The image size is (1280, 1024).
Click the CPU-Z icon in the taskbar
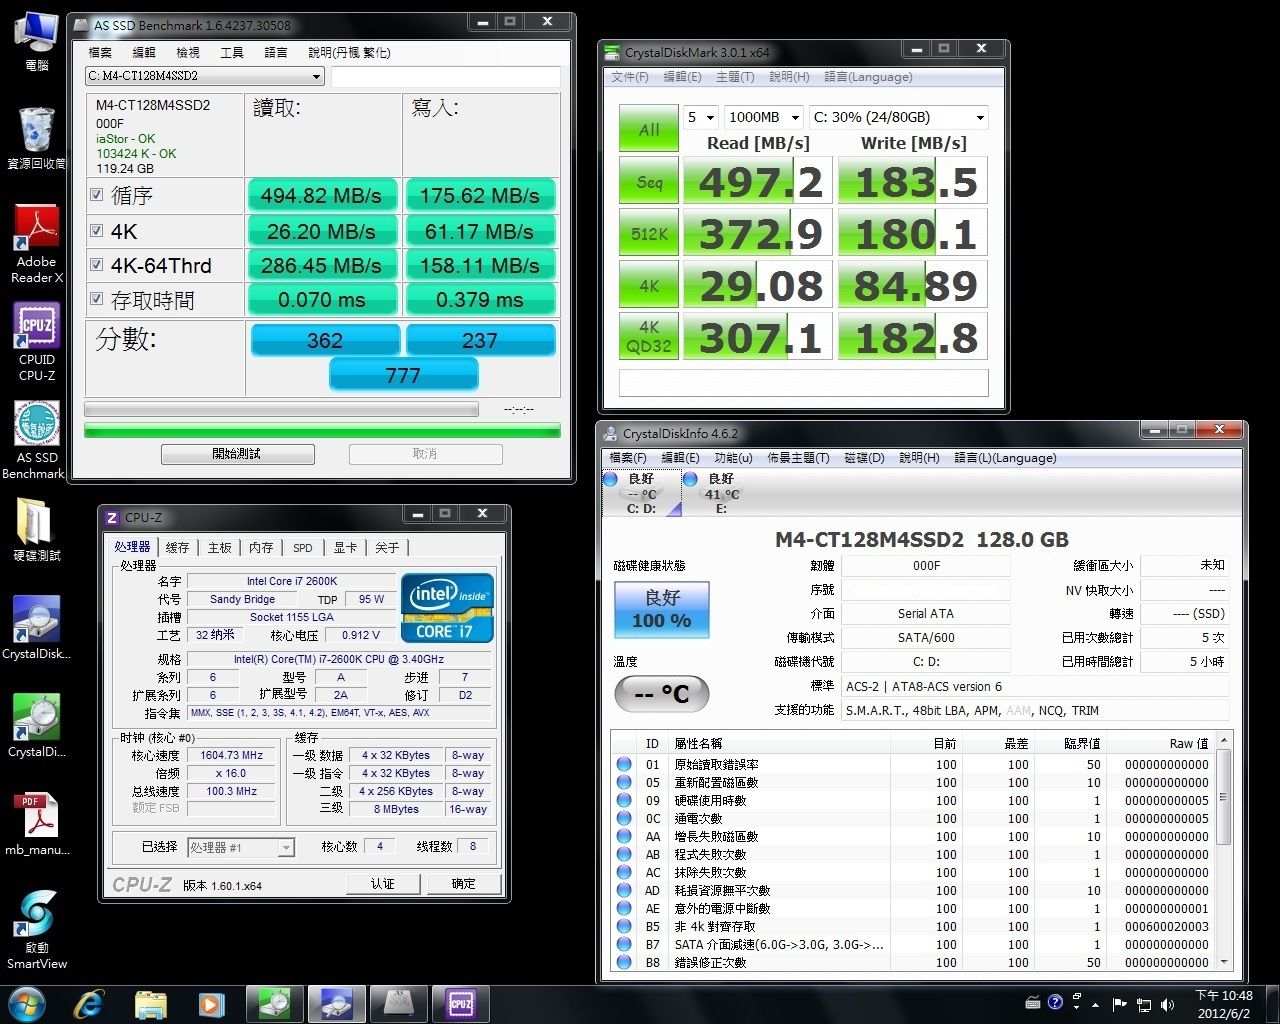(460, 1002)
